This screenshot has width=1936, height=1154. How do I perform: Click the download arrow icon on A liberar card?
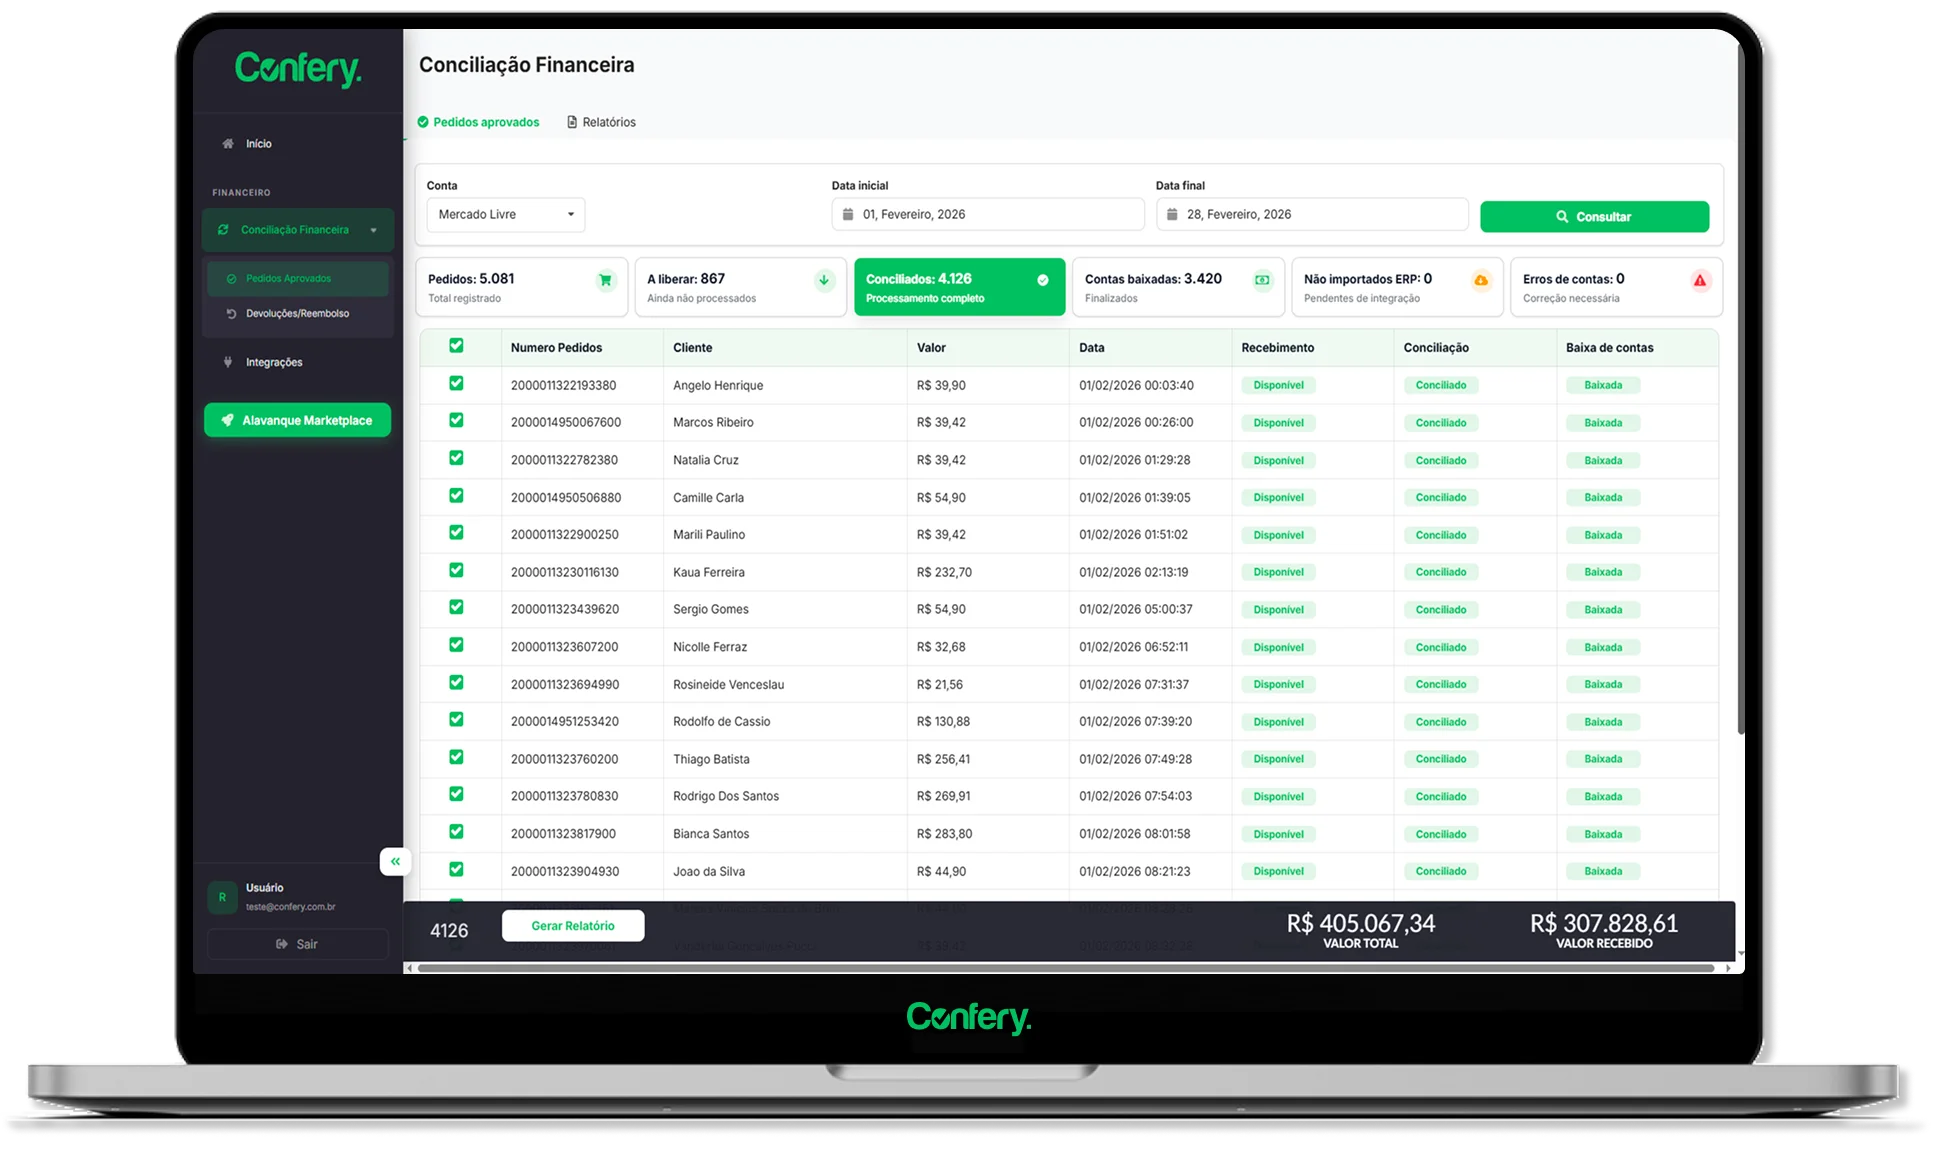tap(824, 281)
